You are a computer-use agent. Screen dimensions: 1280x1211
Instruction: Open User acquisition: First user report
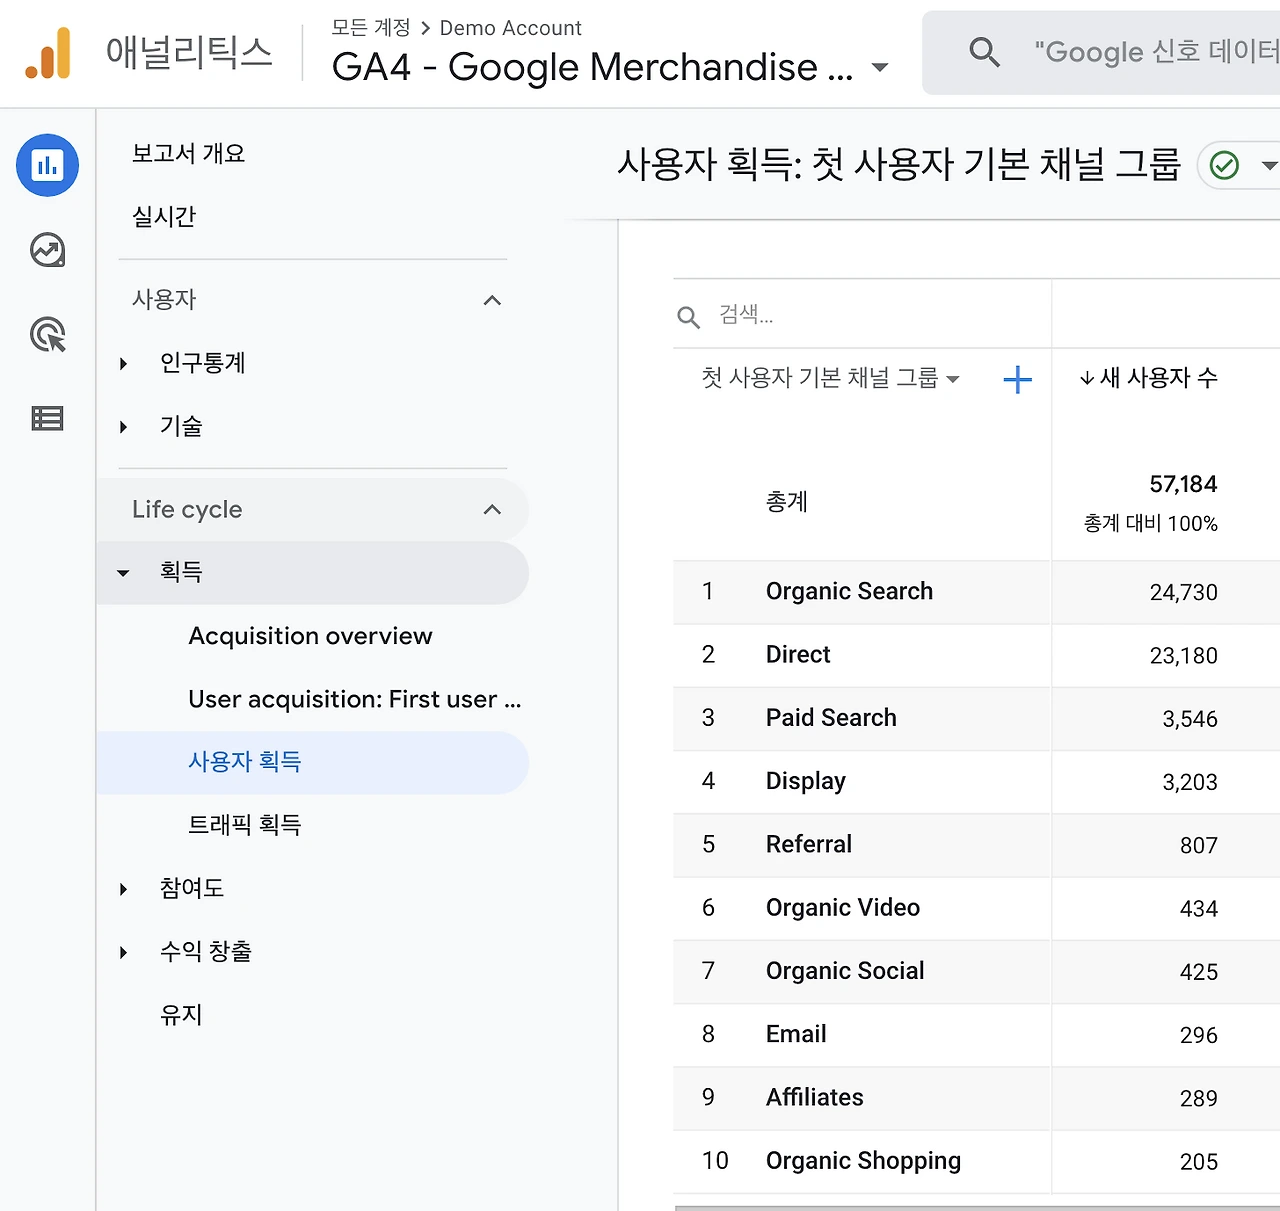pyautogui.click(x=355, y=699)
